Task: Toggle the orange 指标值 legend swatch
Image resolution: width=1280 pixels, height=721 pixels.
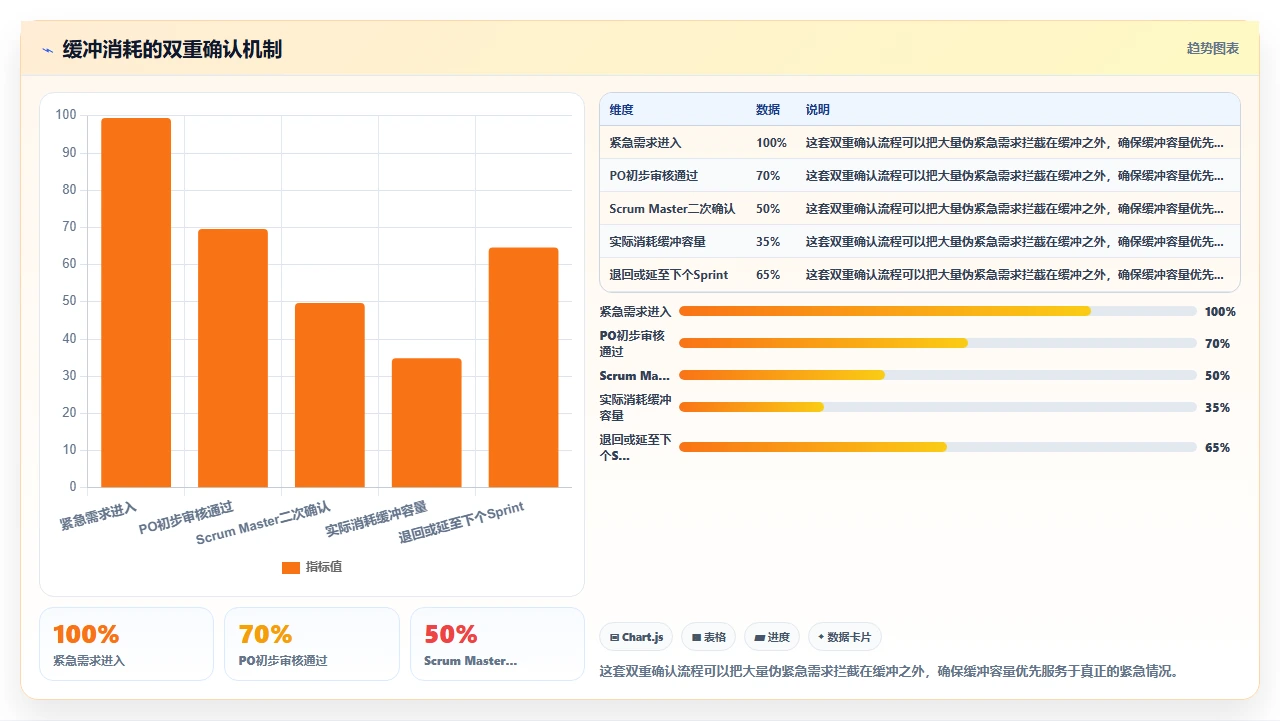Action: (291, 568)
